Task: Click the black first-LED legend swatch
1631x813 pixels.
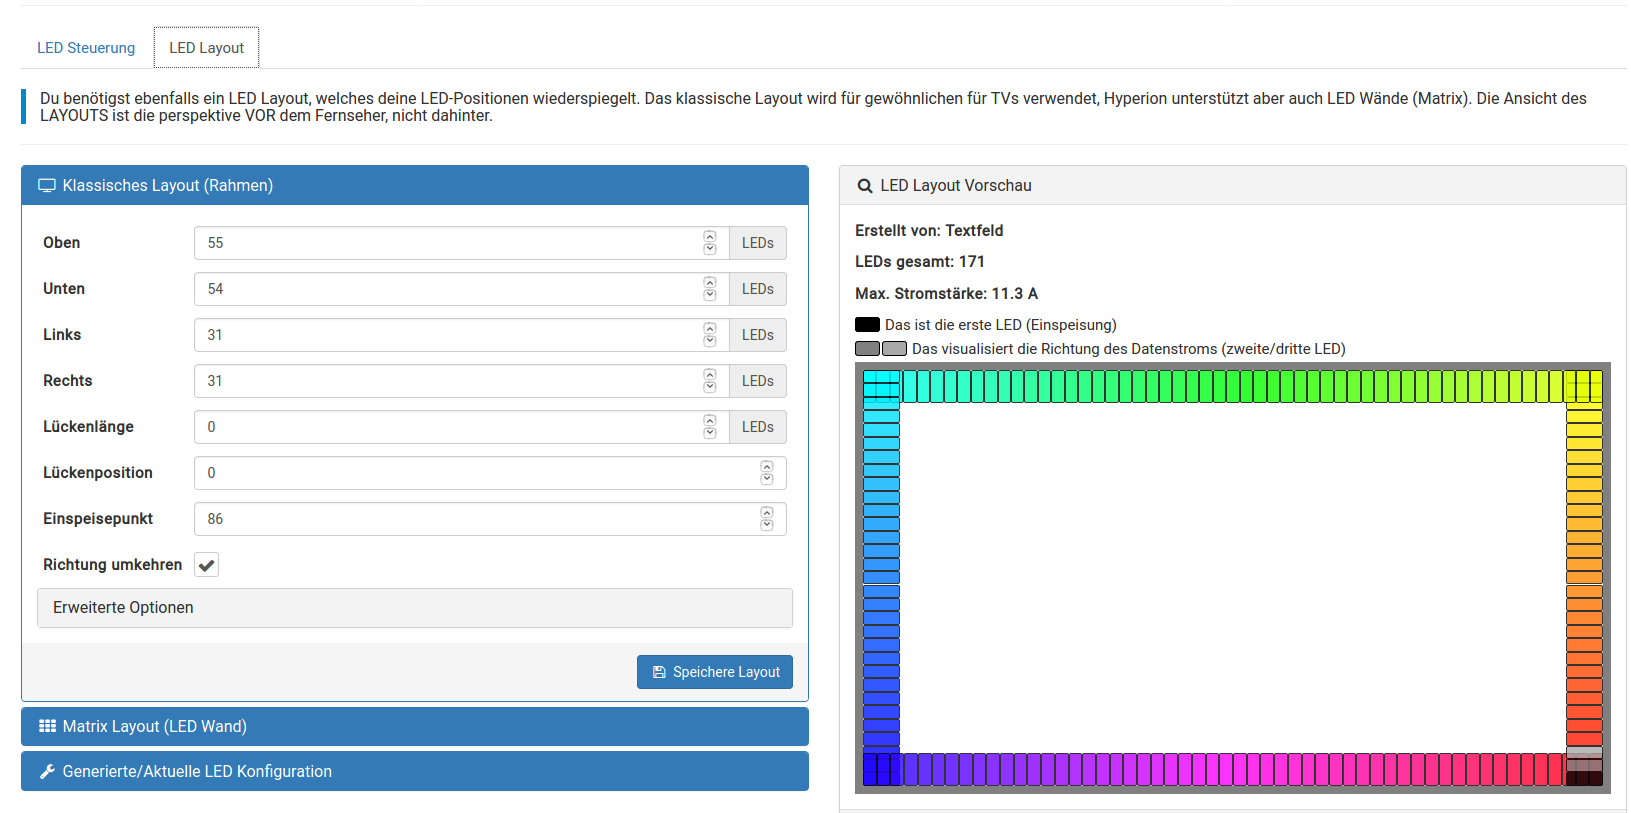Action: click(867, 325)
